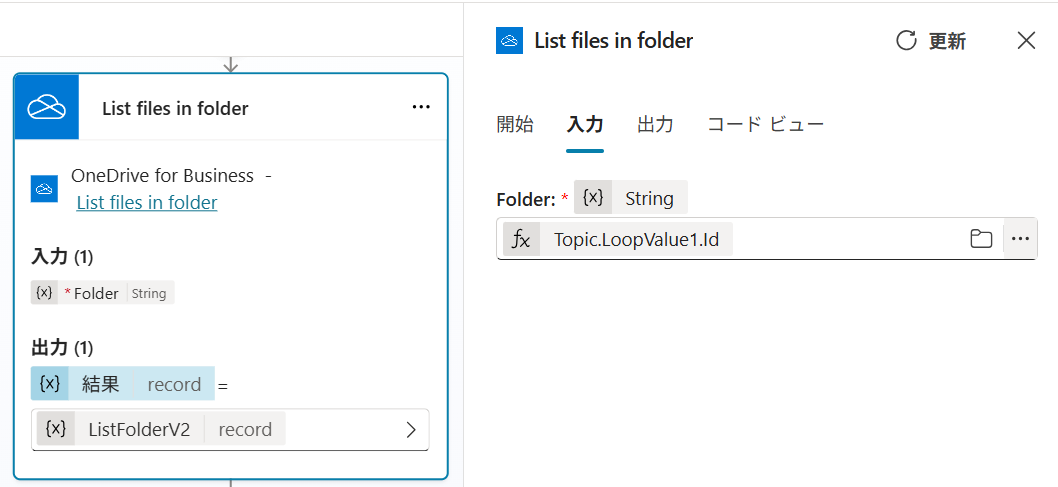Click the small OneDrive for Business icon

(x=45, y=188)
